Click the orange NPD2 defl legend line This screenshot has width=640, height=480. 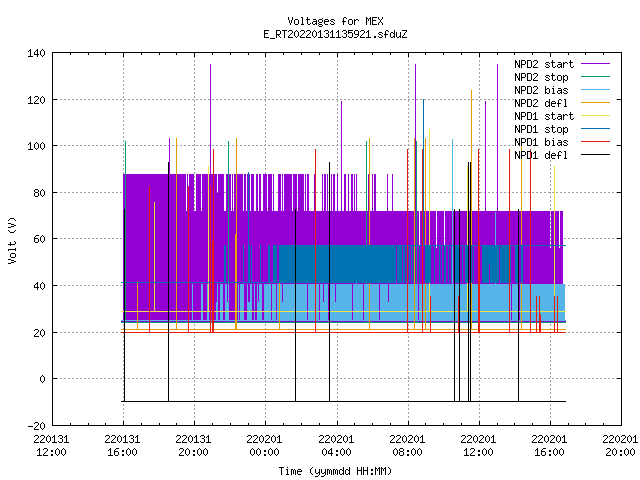tap(596, 102)
